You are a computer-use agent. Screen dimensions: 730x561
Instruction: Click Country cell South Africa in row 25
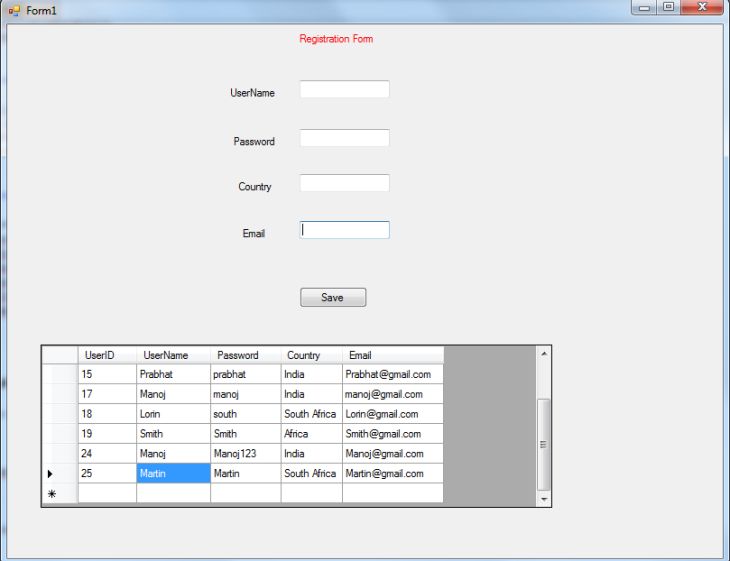[x=312, y=473]
